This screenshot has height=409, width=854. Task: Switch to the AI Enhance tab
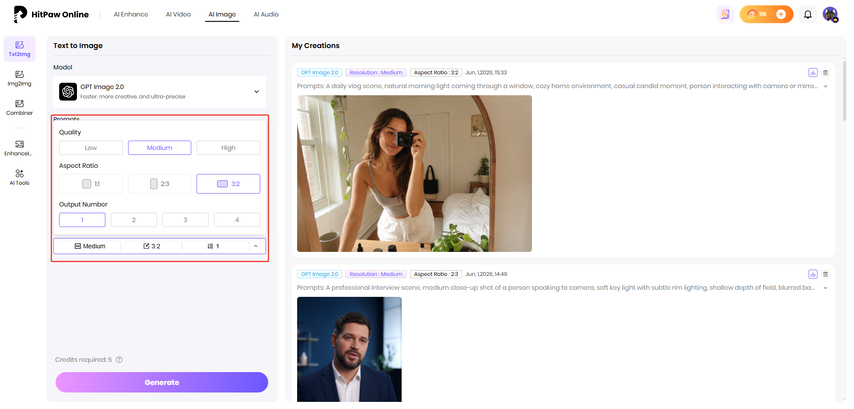point(131,15)
